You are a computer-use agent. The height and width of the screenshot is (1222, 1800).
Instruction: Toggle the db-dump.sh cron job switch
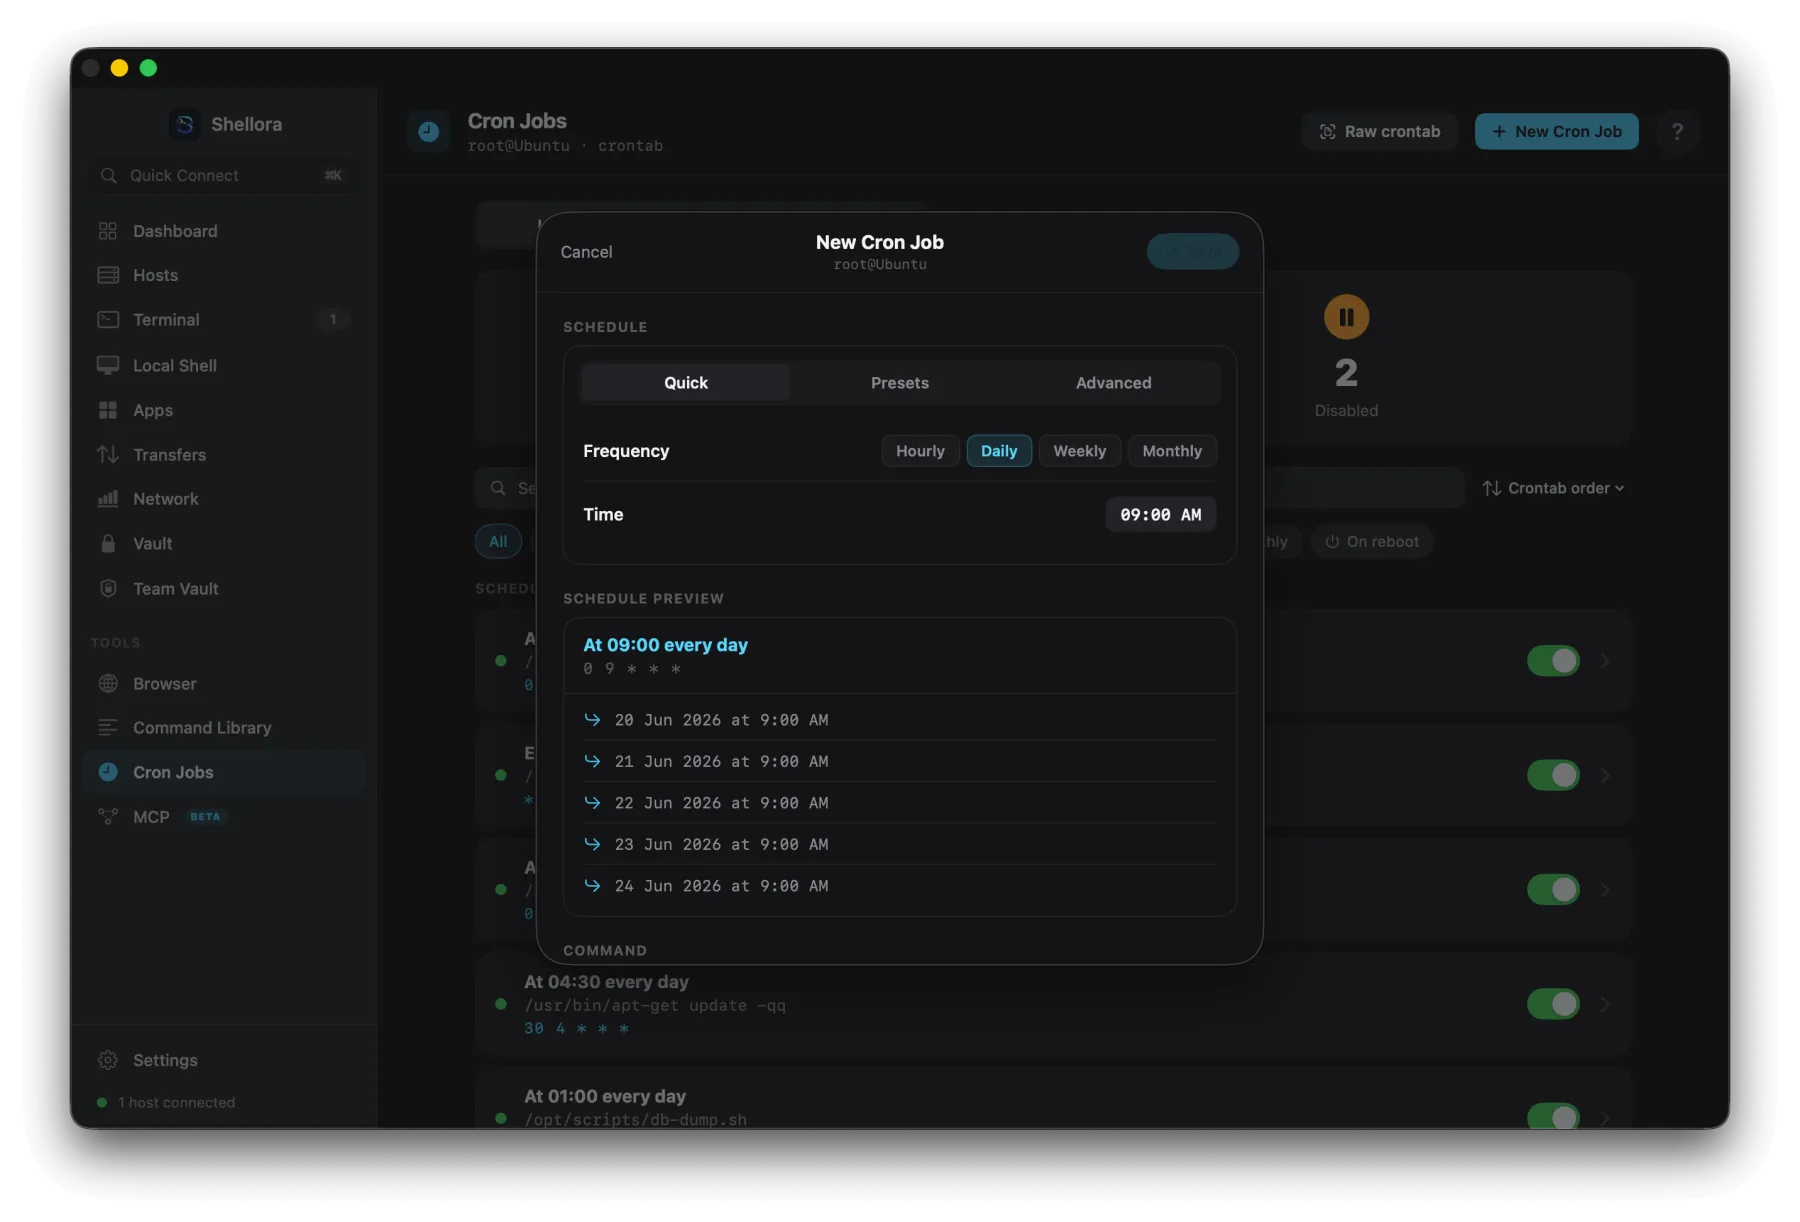point(1553,1116)
